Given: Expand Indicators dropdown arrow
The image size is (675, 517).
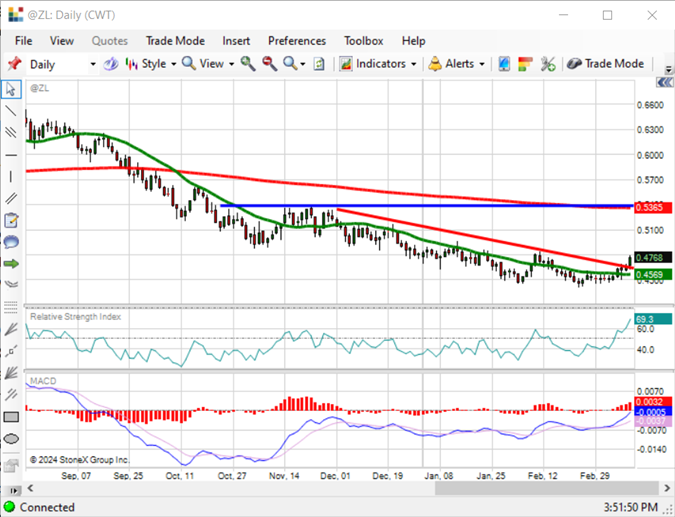Looking at the screenshot, I should [x=414, y=64].
